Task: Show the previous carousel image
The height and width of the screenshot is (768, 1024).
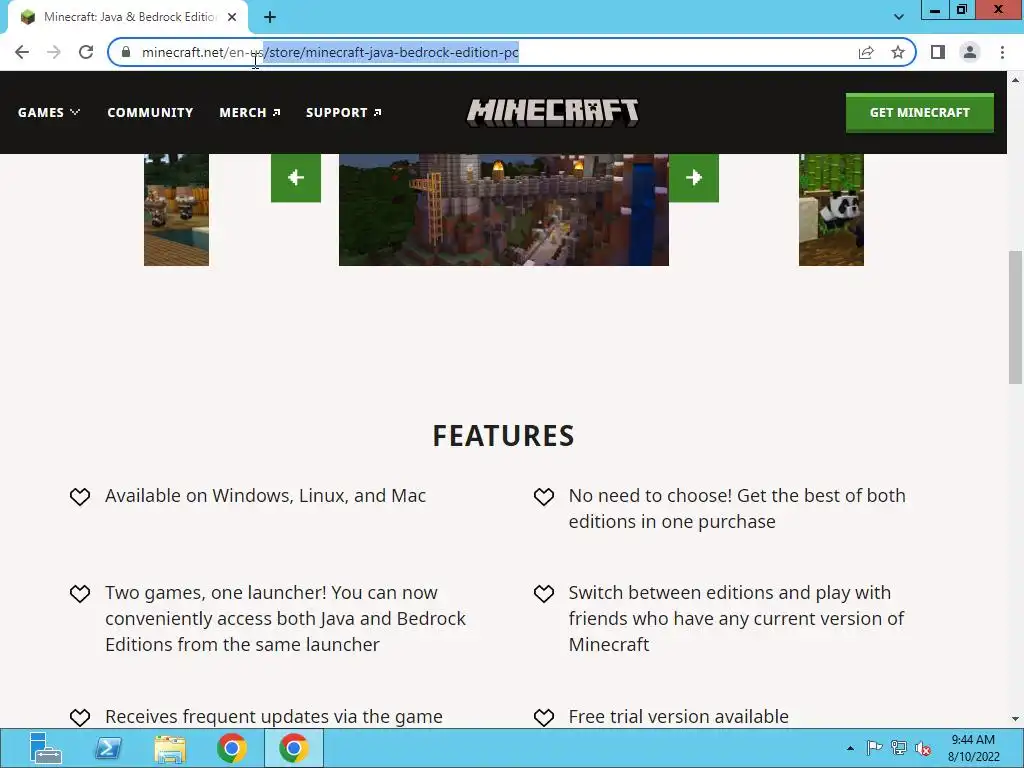Action: 296,177
